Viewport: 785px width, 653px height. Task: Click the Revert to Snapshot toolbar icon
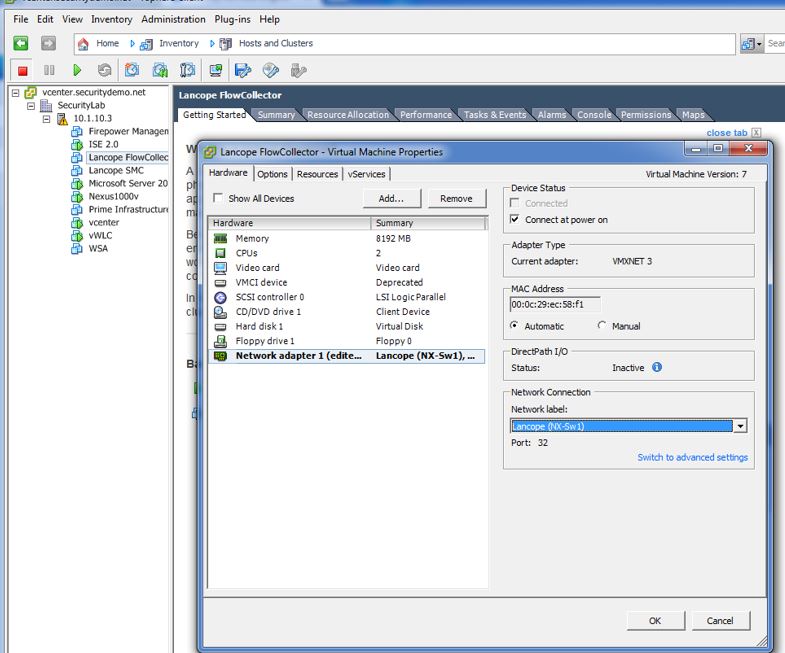tap(160, 70)
